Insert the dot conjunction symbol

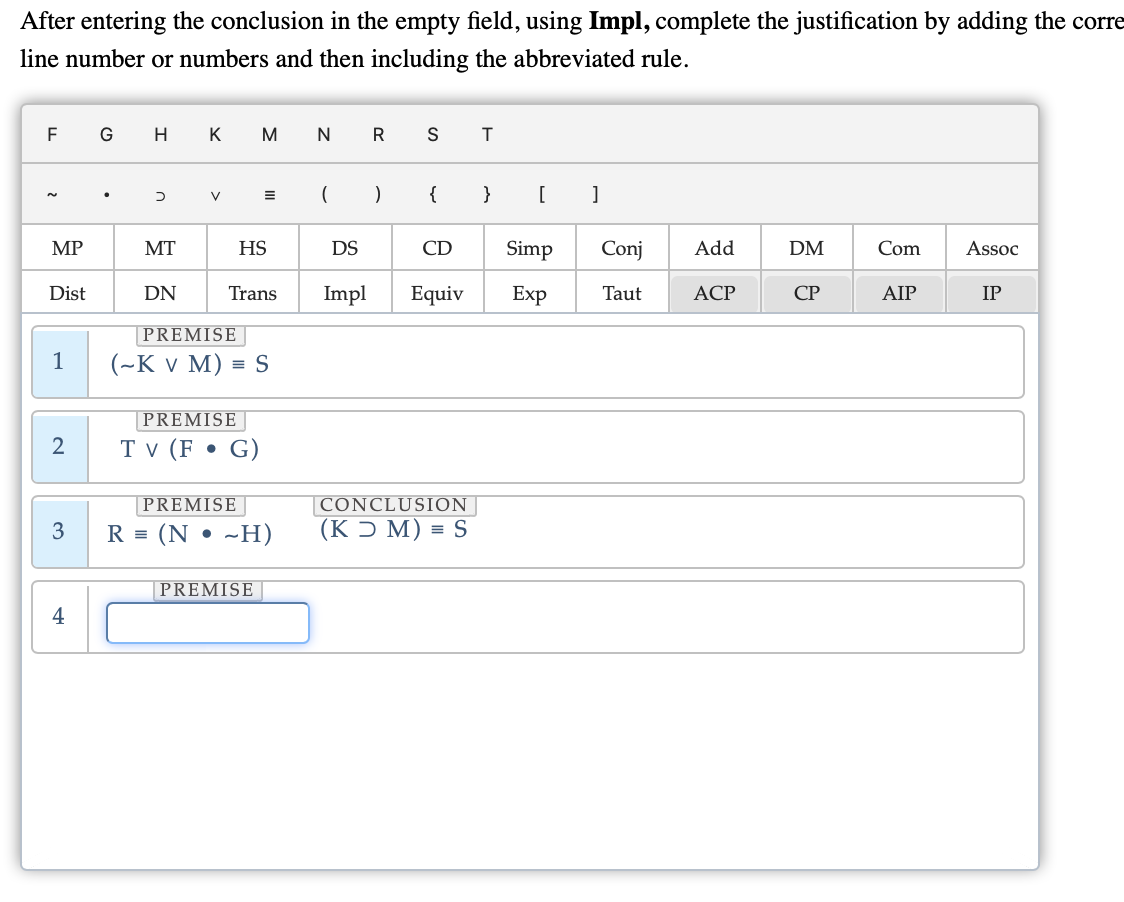[106, 195]
